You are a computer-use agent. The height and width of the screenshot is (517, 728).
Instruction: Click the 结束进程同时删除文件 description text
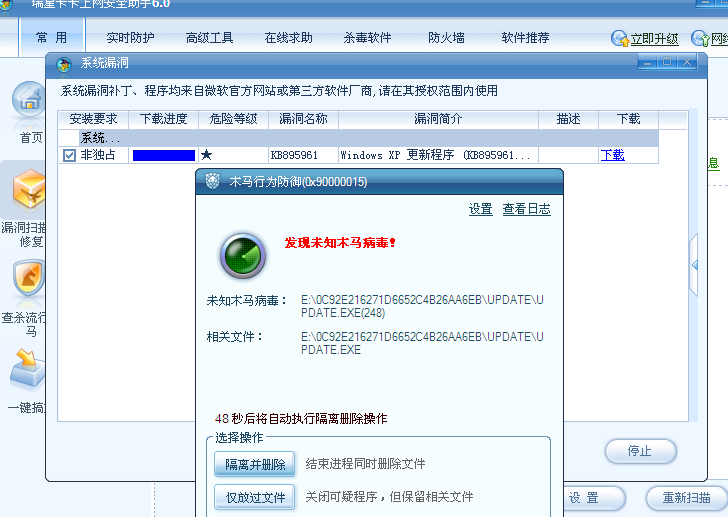365,464
